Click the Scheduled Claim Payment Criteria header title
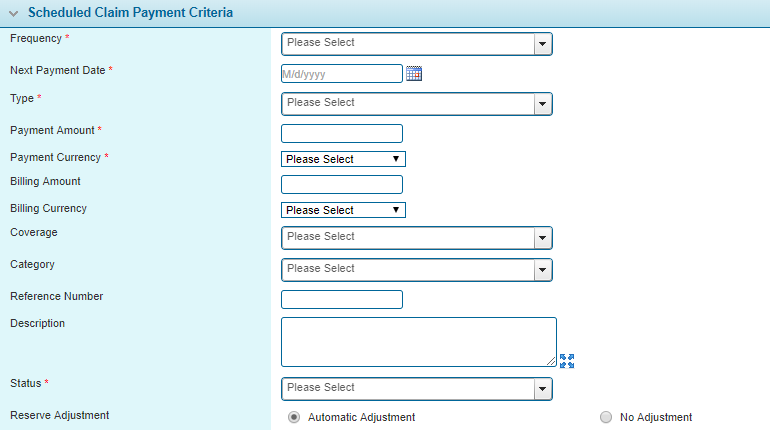 coord(130,14)
